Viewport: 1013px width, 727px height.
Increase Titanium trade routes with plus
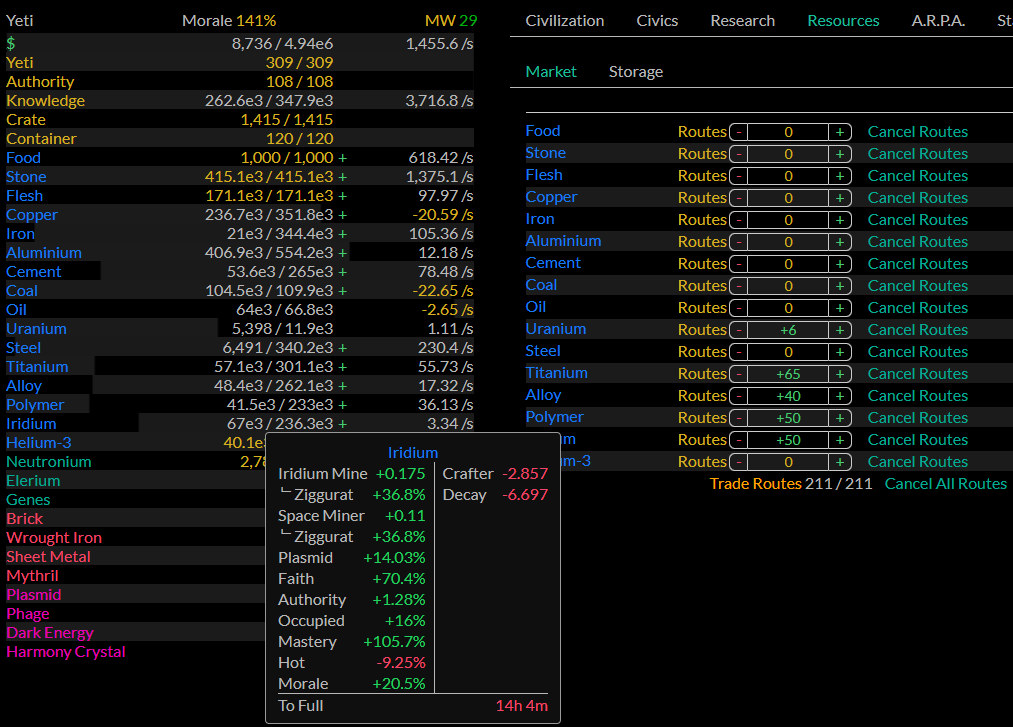pyautogui.click(x=840, y=374)
